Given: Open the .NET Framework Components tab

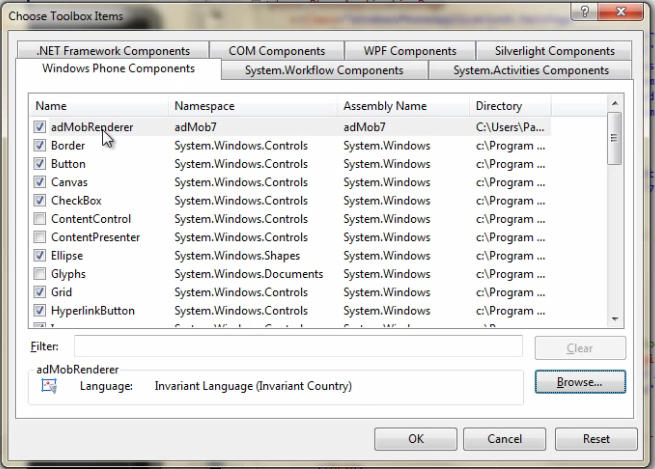Looking at the screenshot, I should tap(113, 51).
